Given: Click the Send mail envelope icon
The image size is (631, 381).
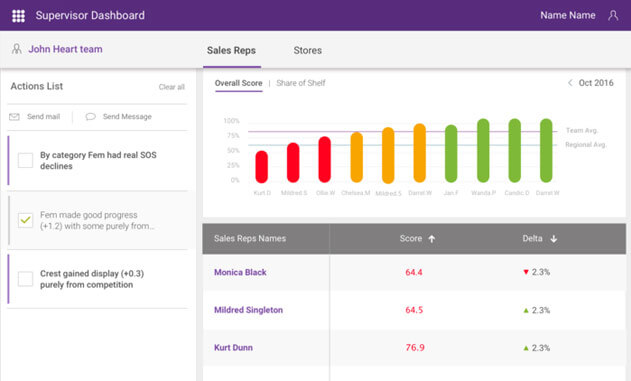Looking at the screenshot, I should click(x=14, y=117).
